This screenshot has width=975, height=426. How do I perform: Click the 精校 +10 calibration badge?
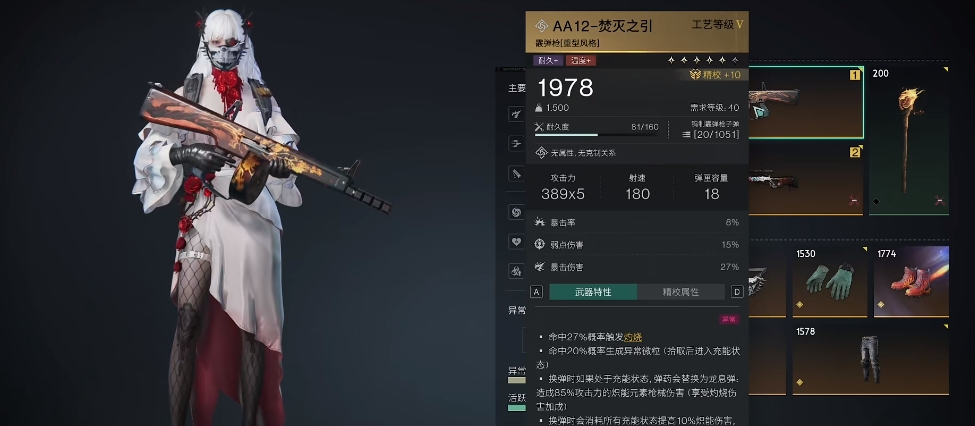tap(715, 75)
